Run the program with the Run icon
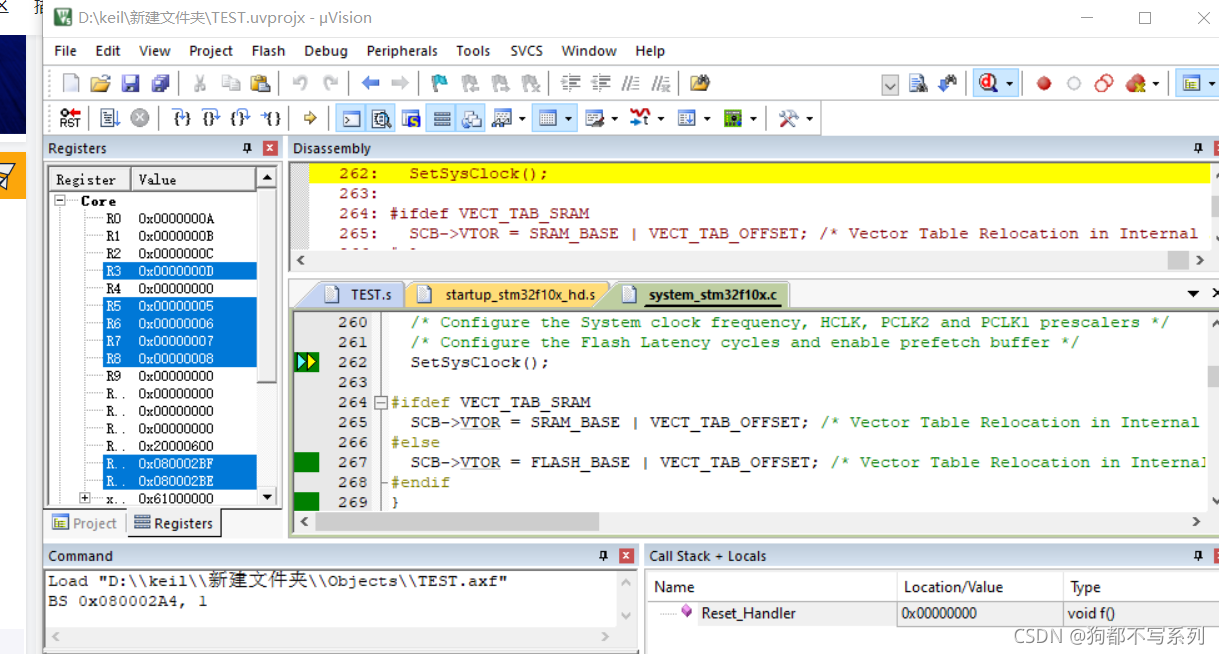The image size is (1219, 654). point(110,118)
